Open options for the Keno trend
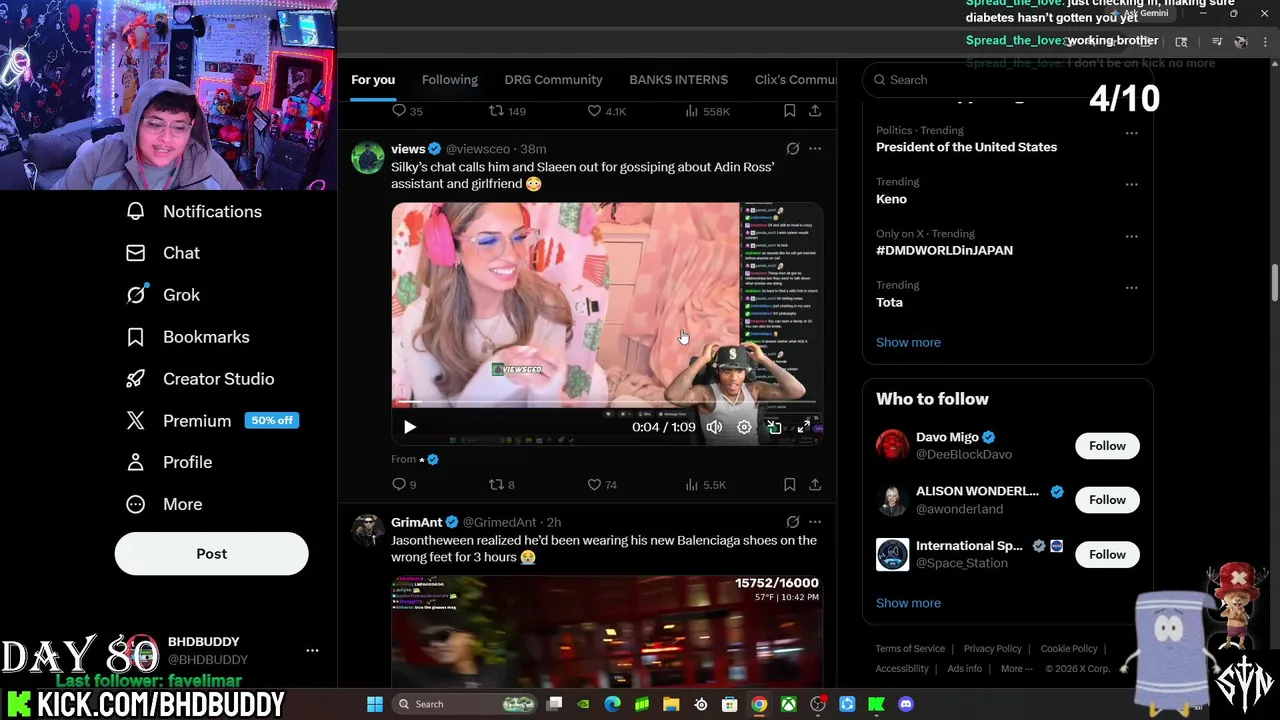The width and height of the screenshot is (1280, 720). pyautogui.click(x=1131, y=185)
